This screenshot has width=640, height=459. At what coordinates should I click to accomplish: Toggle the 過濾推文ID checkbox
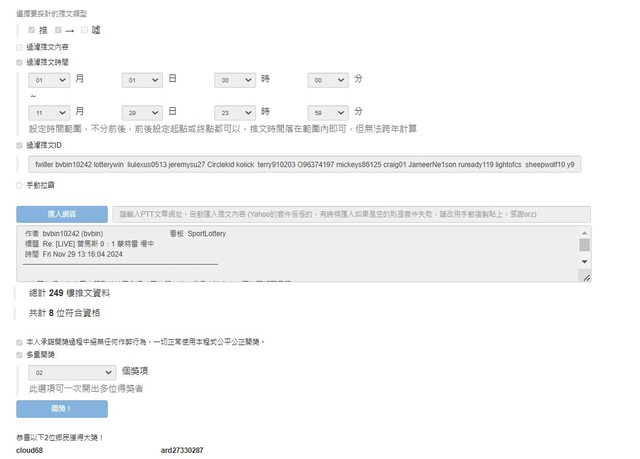click(x=19, y=145)
